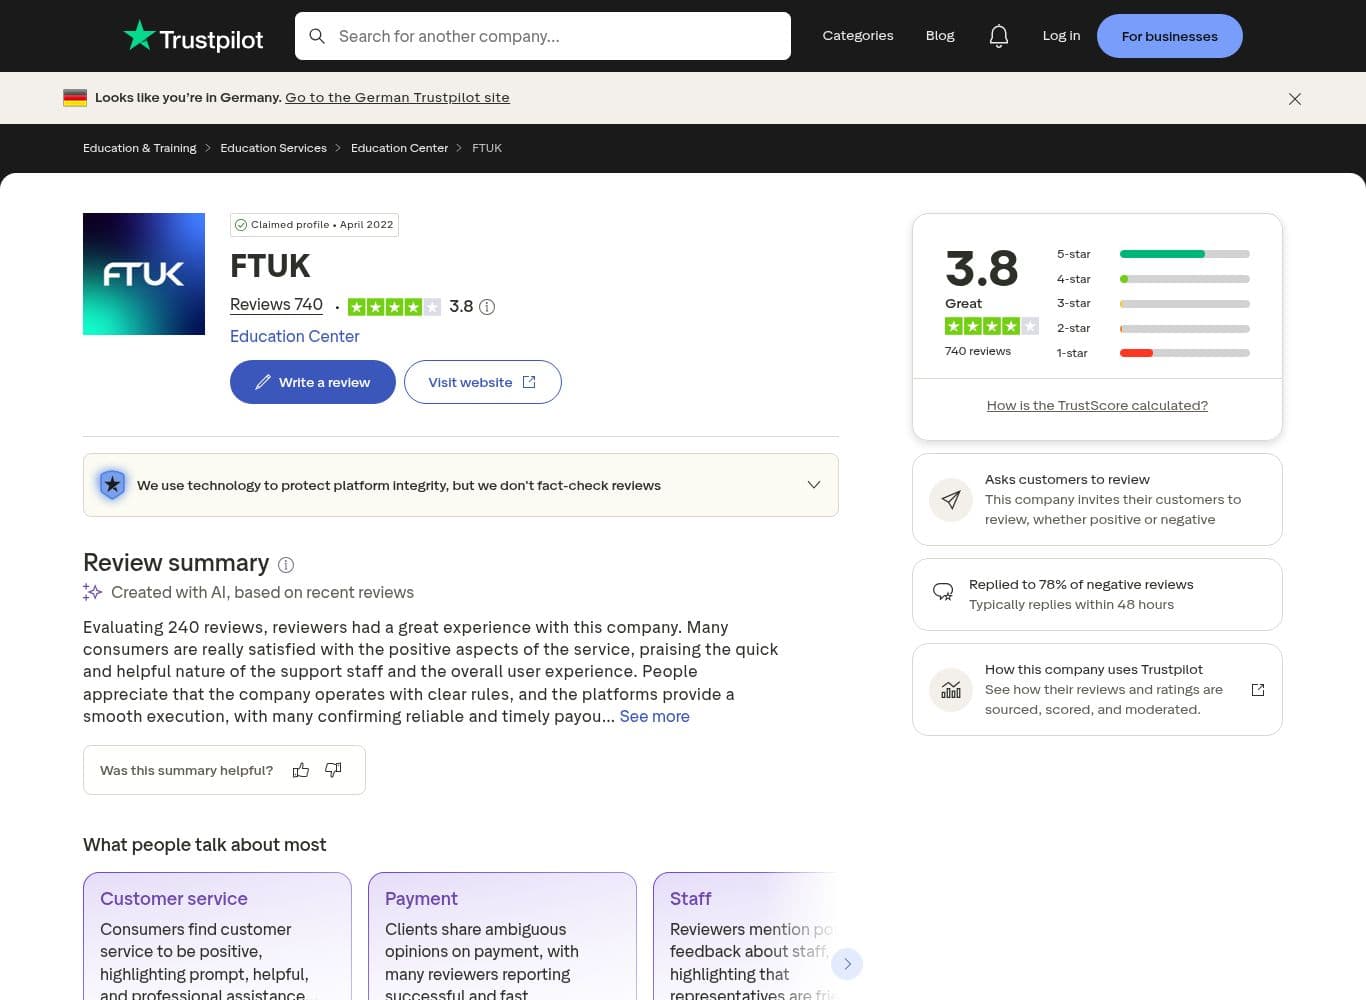Screen dimensions: 1366x1000
Task: Click Log in
Action: [x=1061, y=36]
